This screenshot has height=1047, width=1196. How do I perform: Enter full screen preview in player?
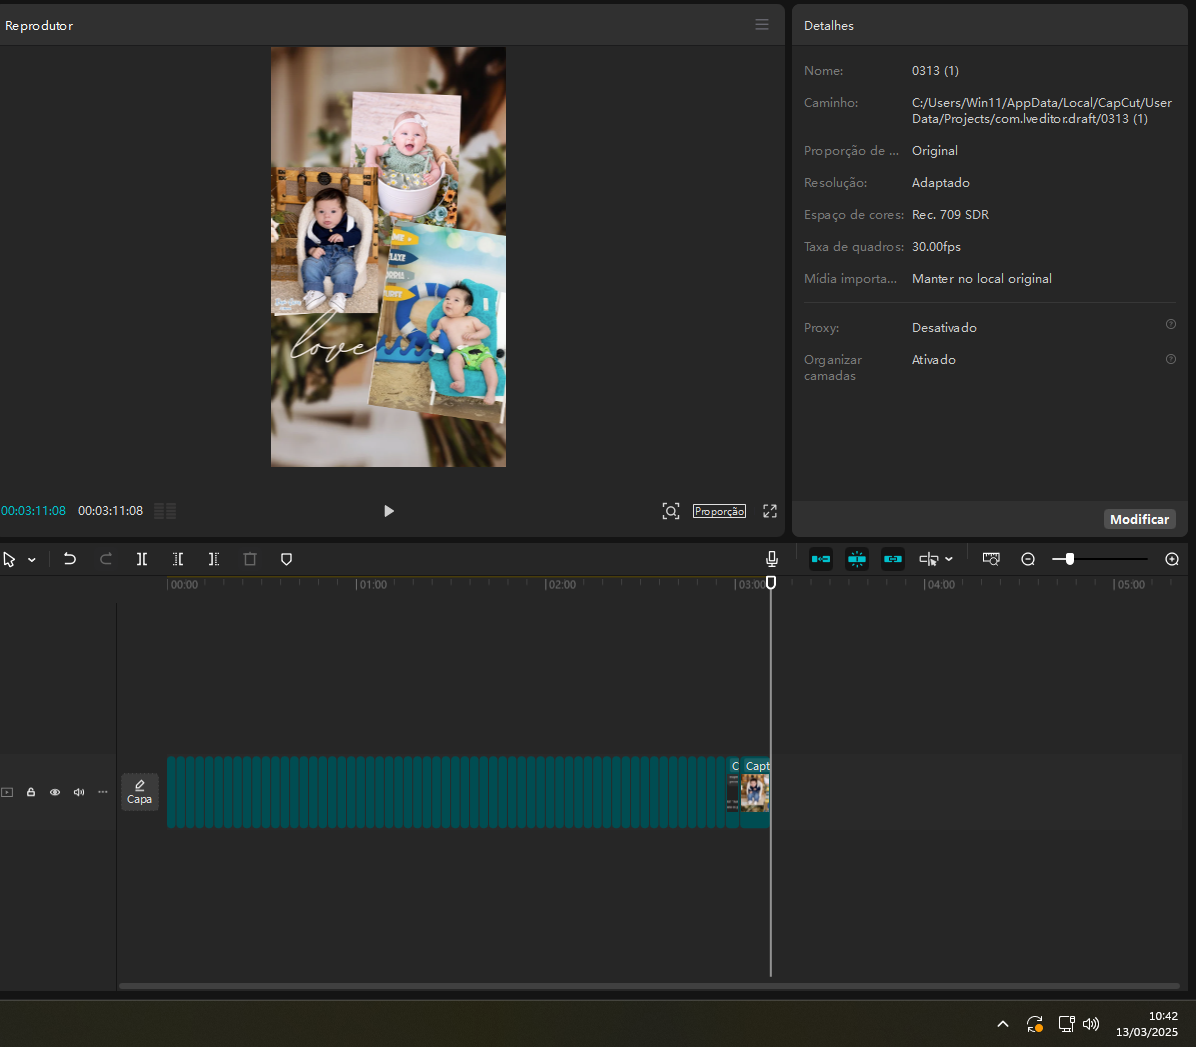[x=770, y=511]
